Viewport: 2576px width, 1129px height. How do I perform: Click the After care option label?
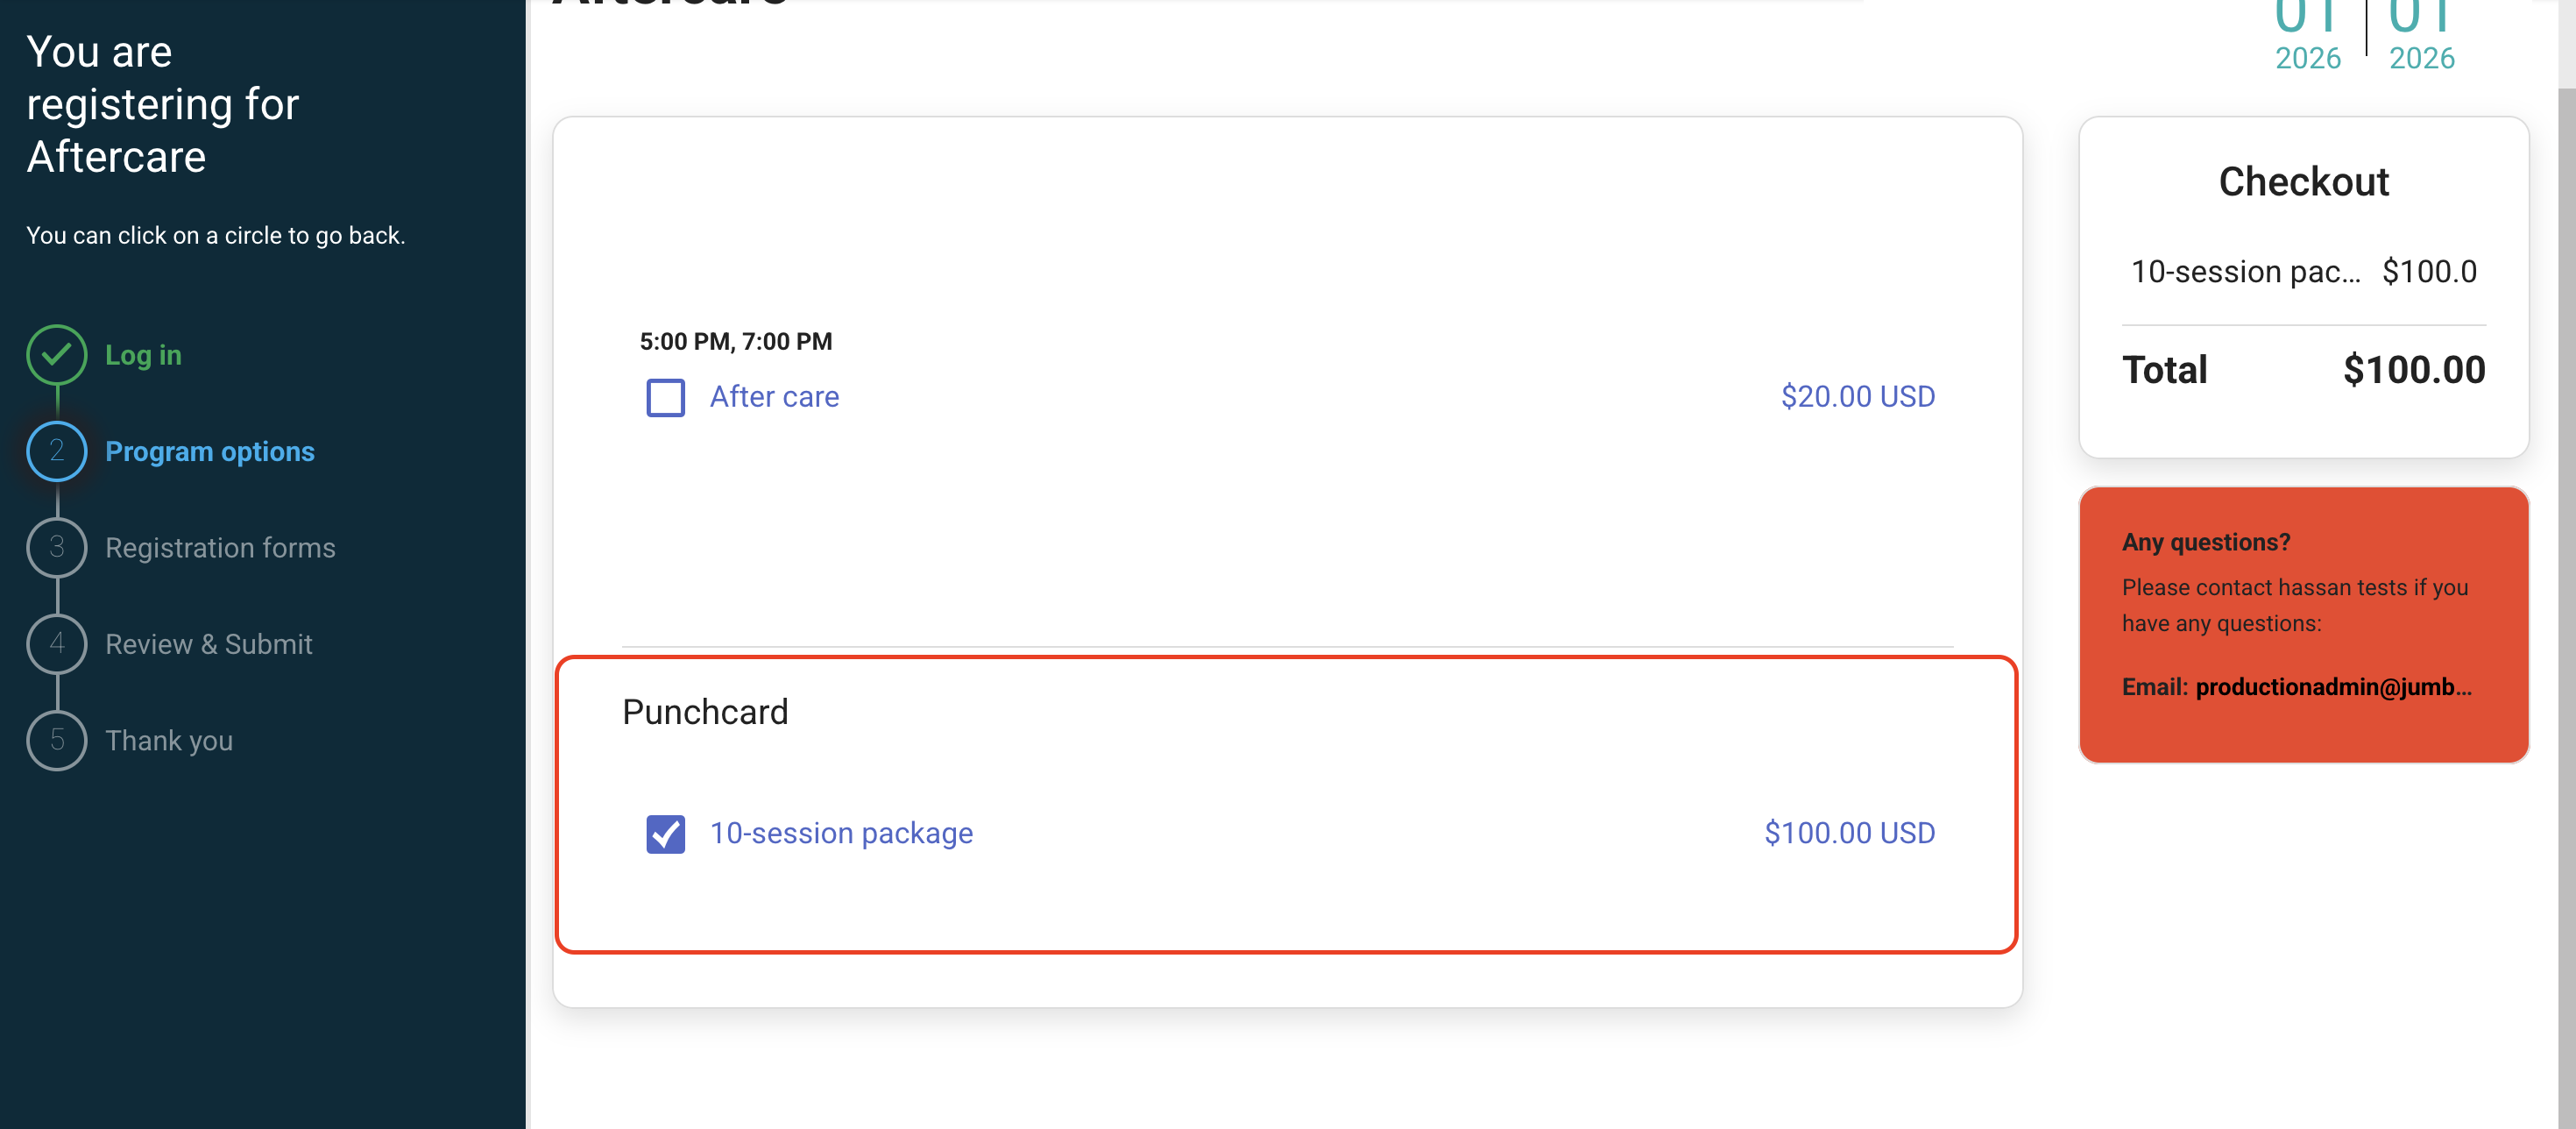point(774,397)
